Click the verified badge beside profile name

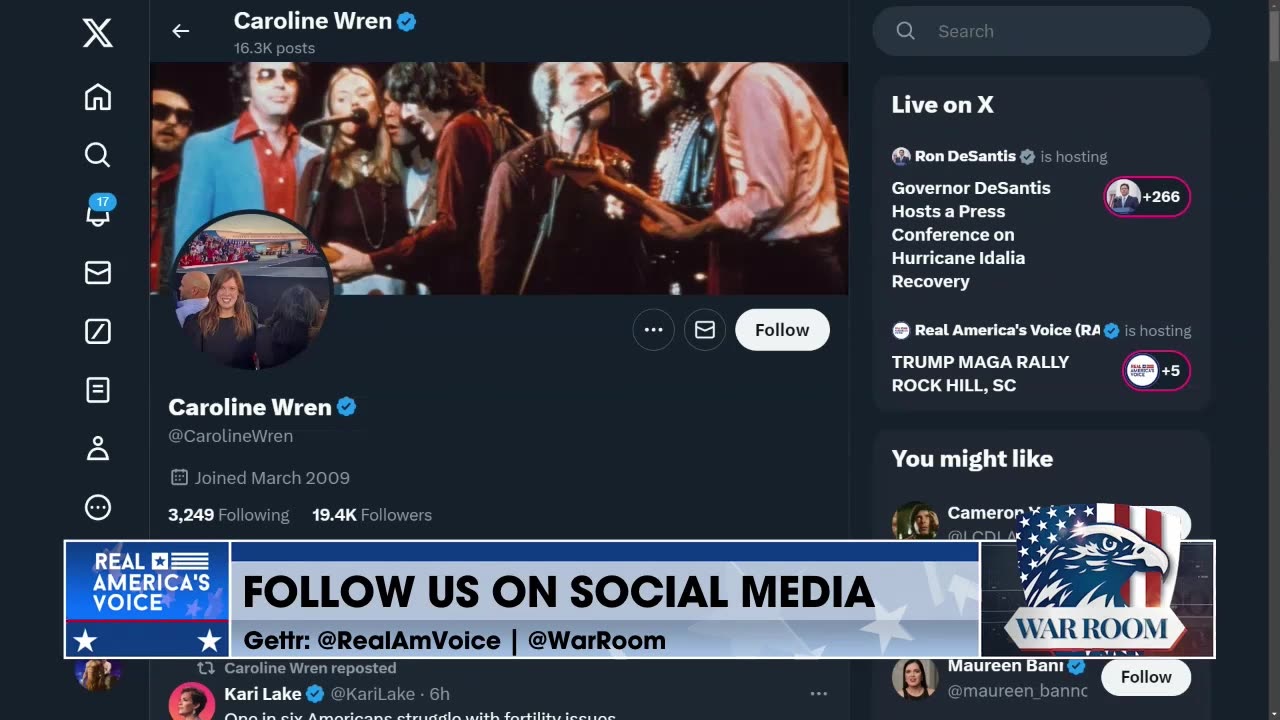click(x=347, y=407)
